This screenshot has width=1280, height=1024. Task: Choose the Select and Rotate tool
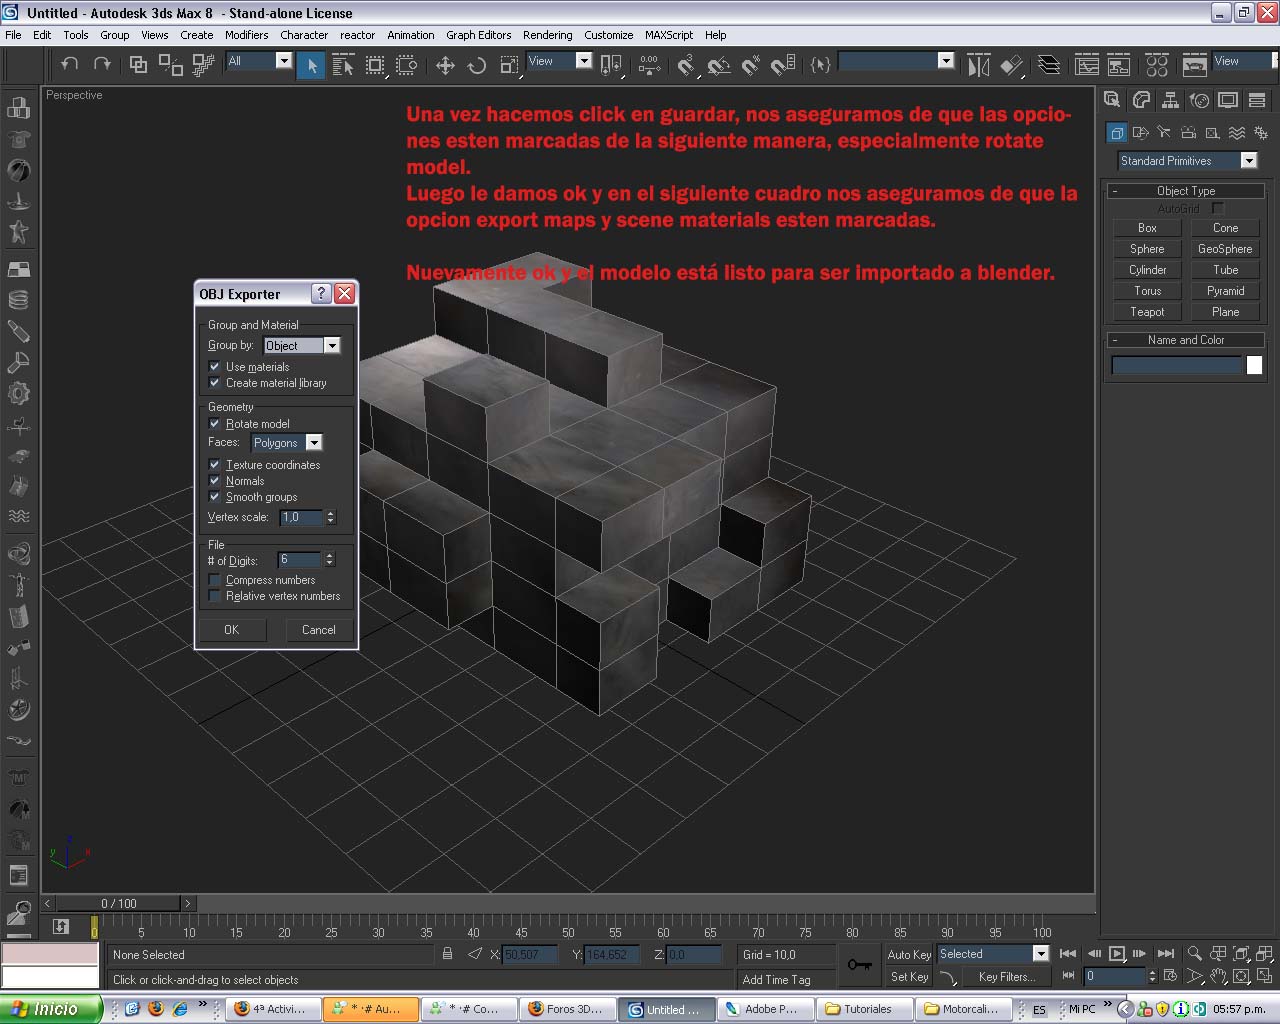click(x=477, y=66)
